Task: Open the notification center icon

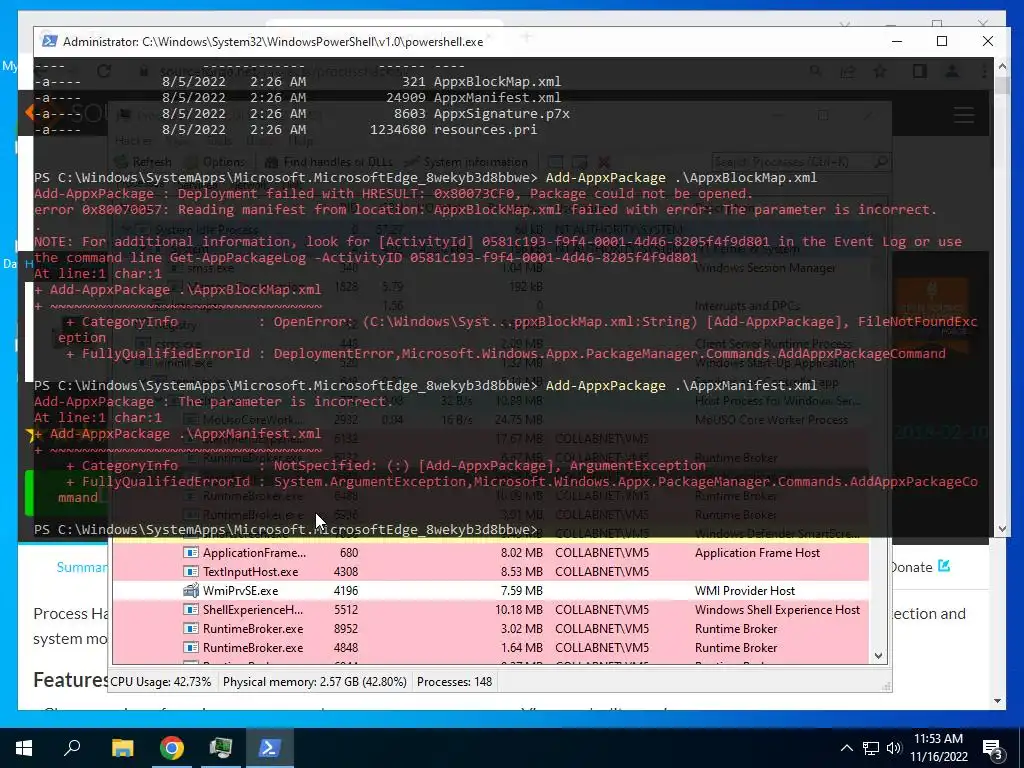Action: pyautogui.click(x=994, y=749)
